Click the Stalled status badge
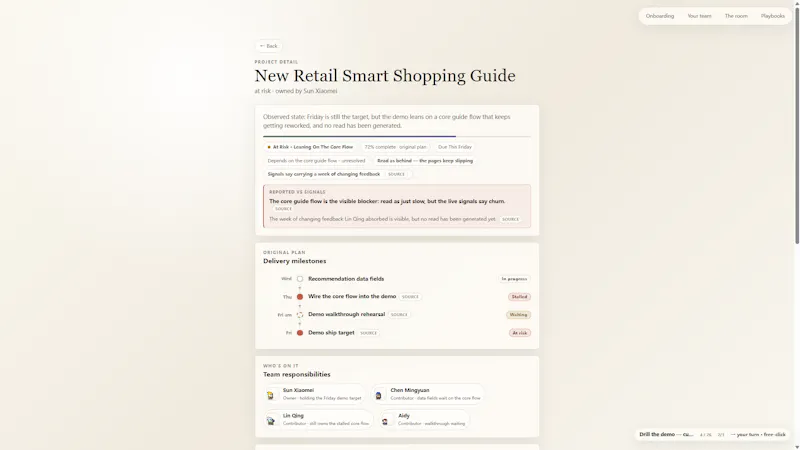The image size is (800, 450). [519, 297]
